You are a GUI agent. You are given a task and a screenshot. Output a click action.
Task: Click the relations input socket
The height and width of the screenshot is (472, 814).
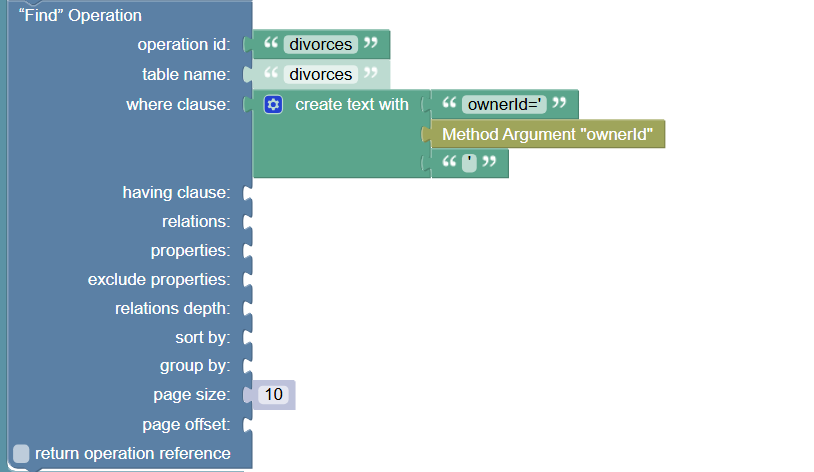coord(248,222)
